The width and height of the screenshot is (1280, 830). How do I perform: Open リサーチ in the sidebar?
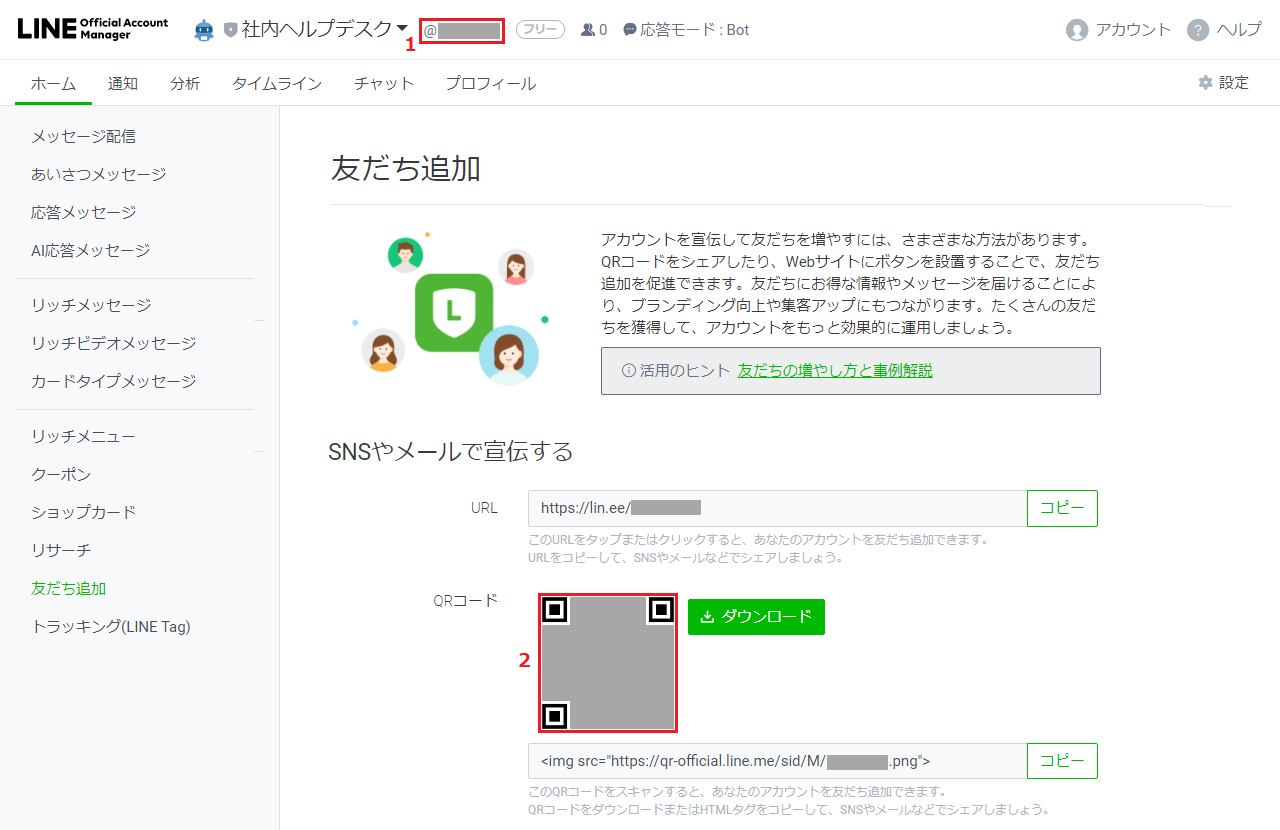point(61,550)
